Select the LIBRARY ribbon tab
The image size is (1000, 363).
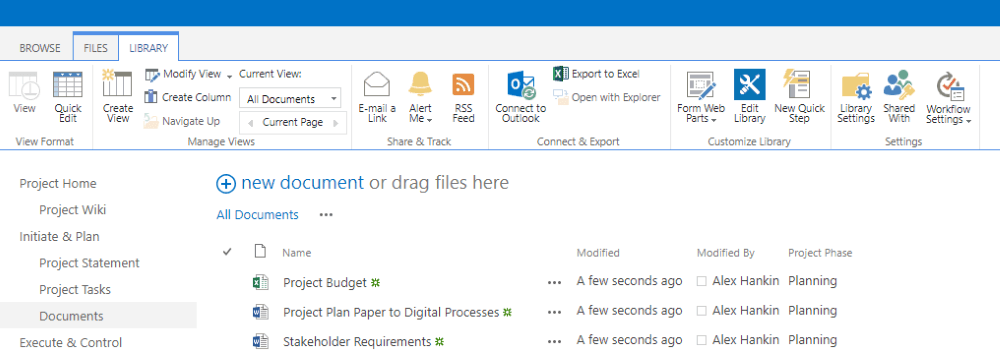(x=149, y=48)
